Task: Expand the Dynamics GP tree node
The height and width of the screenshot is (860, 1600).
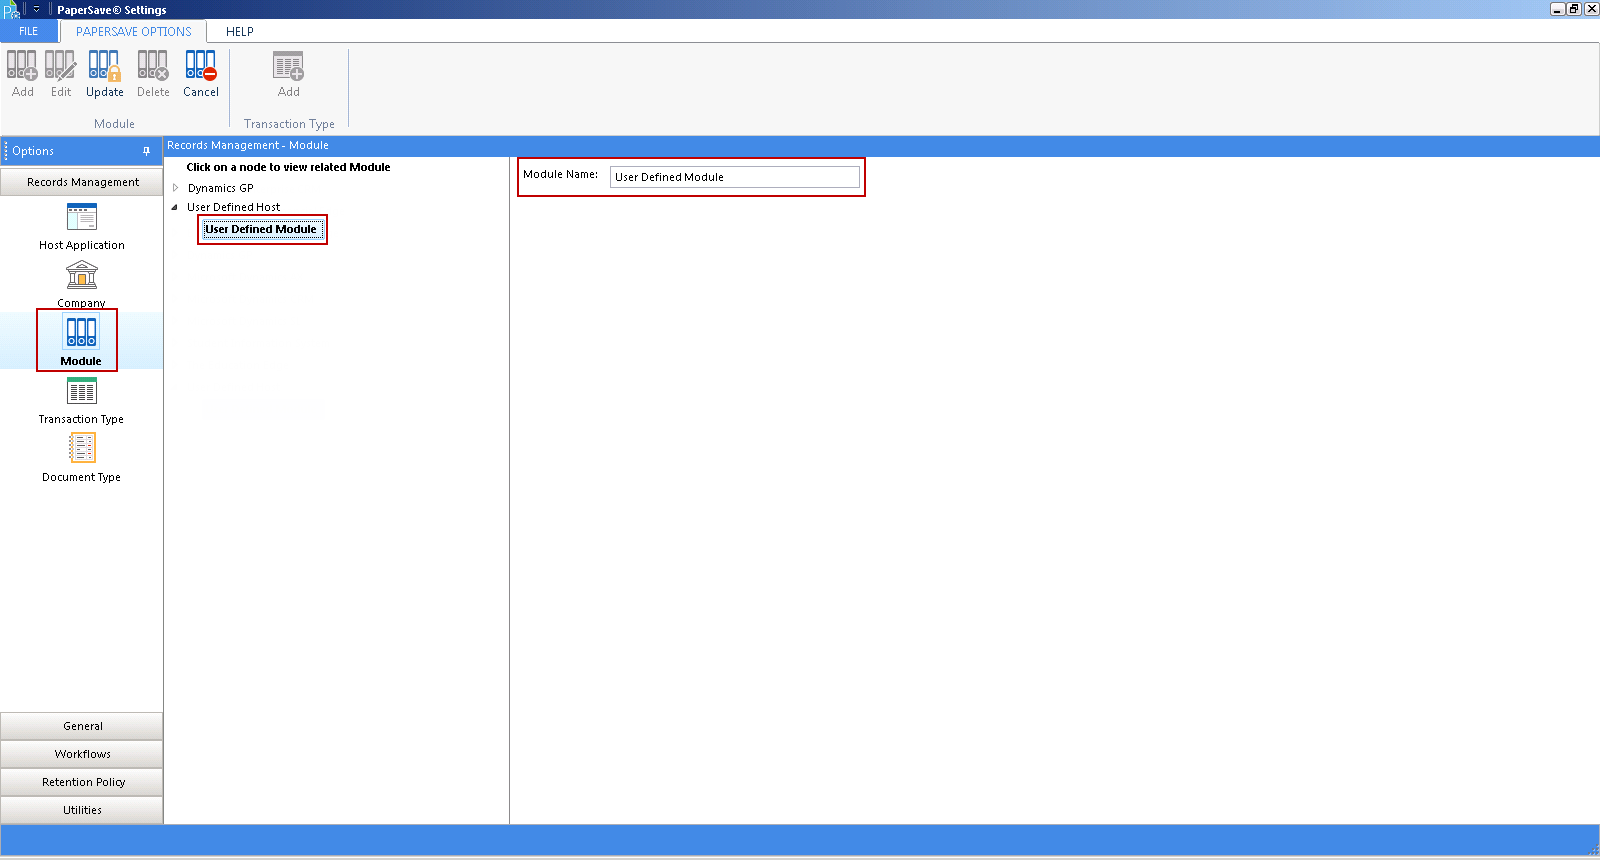Action: 176,188
